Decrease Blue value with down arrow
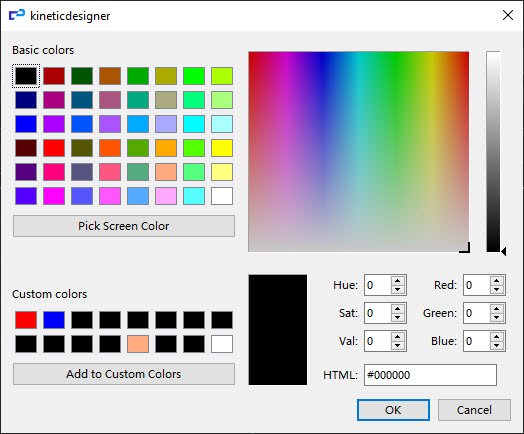This screenshot has height=434, width=524. (x=497, y=345)
